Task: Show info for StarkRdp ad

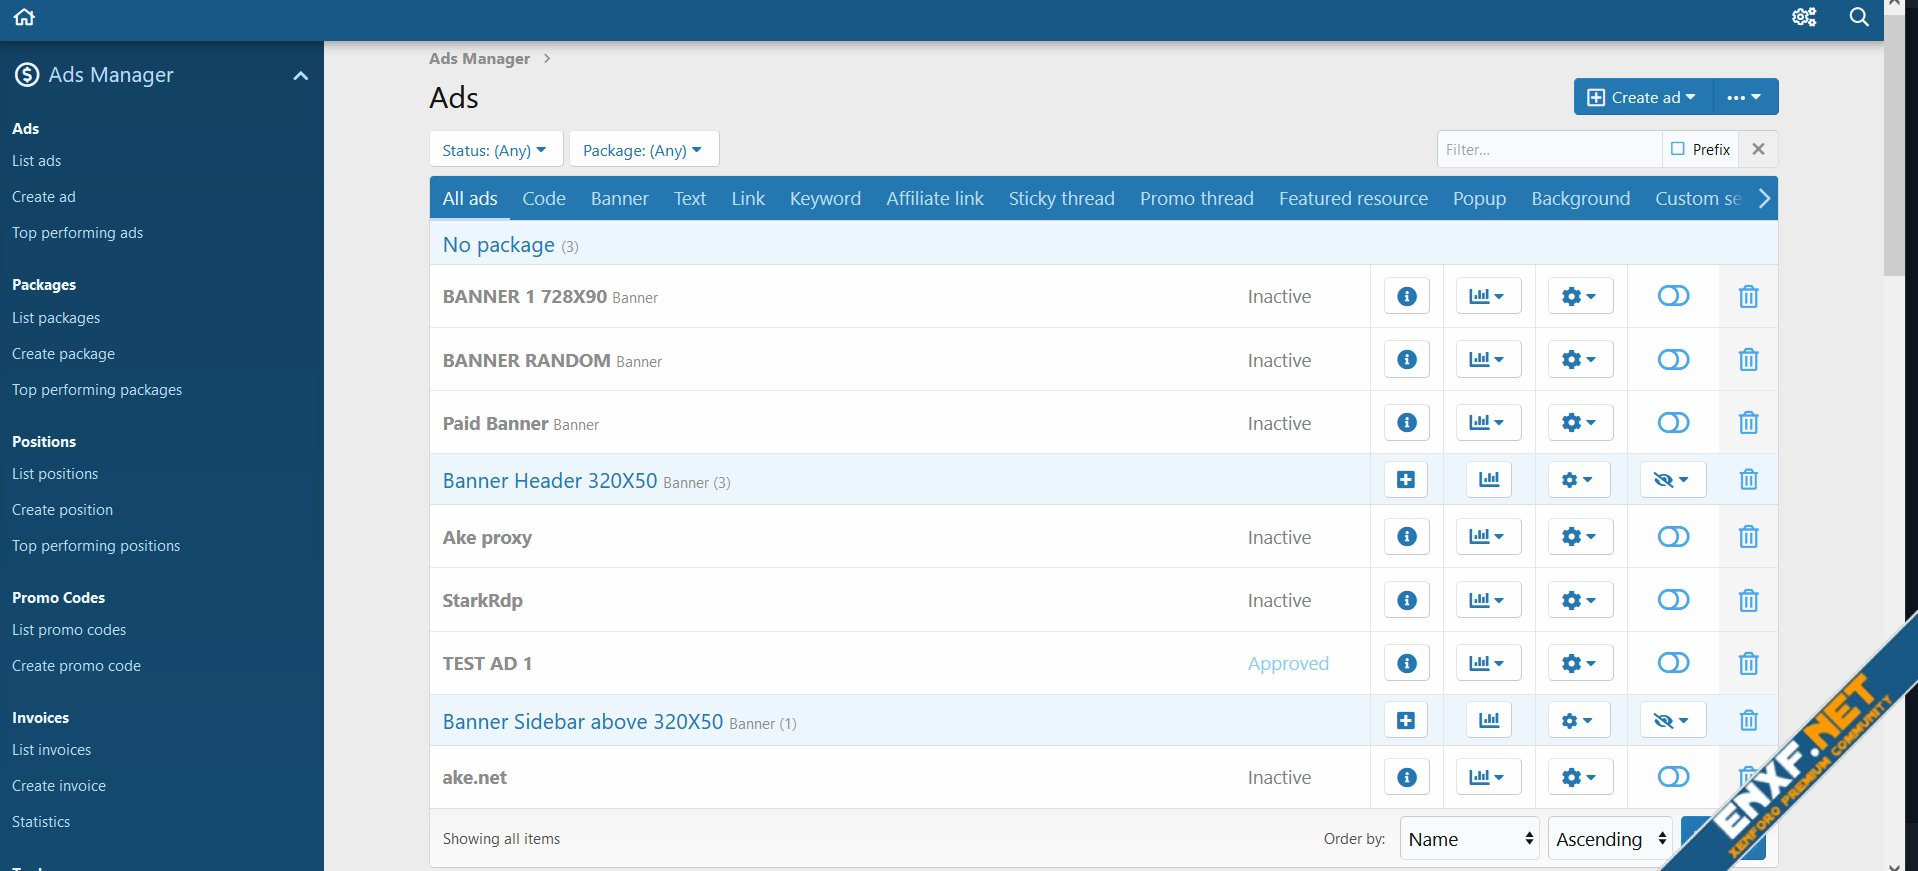Action: (1406, 600)
